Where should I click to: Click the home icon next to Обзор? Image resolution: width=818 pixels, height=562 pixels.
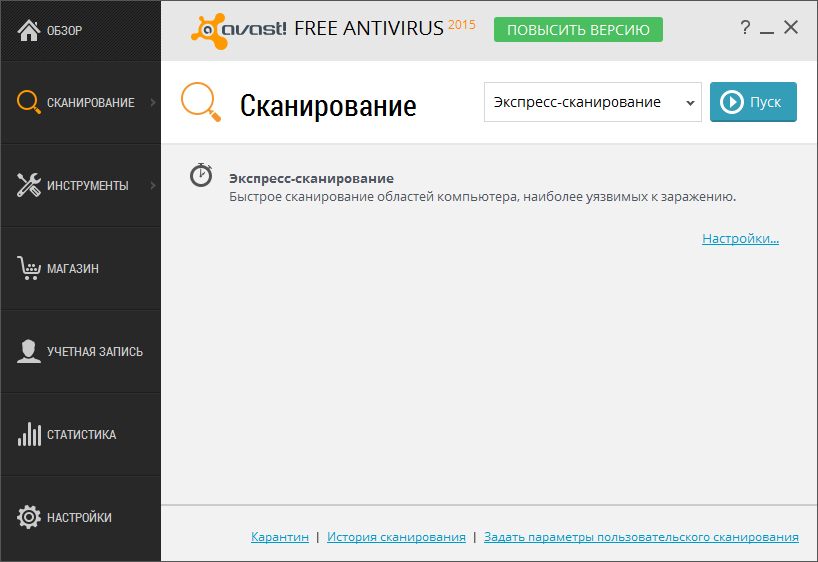[x=29, y=30]
